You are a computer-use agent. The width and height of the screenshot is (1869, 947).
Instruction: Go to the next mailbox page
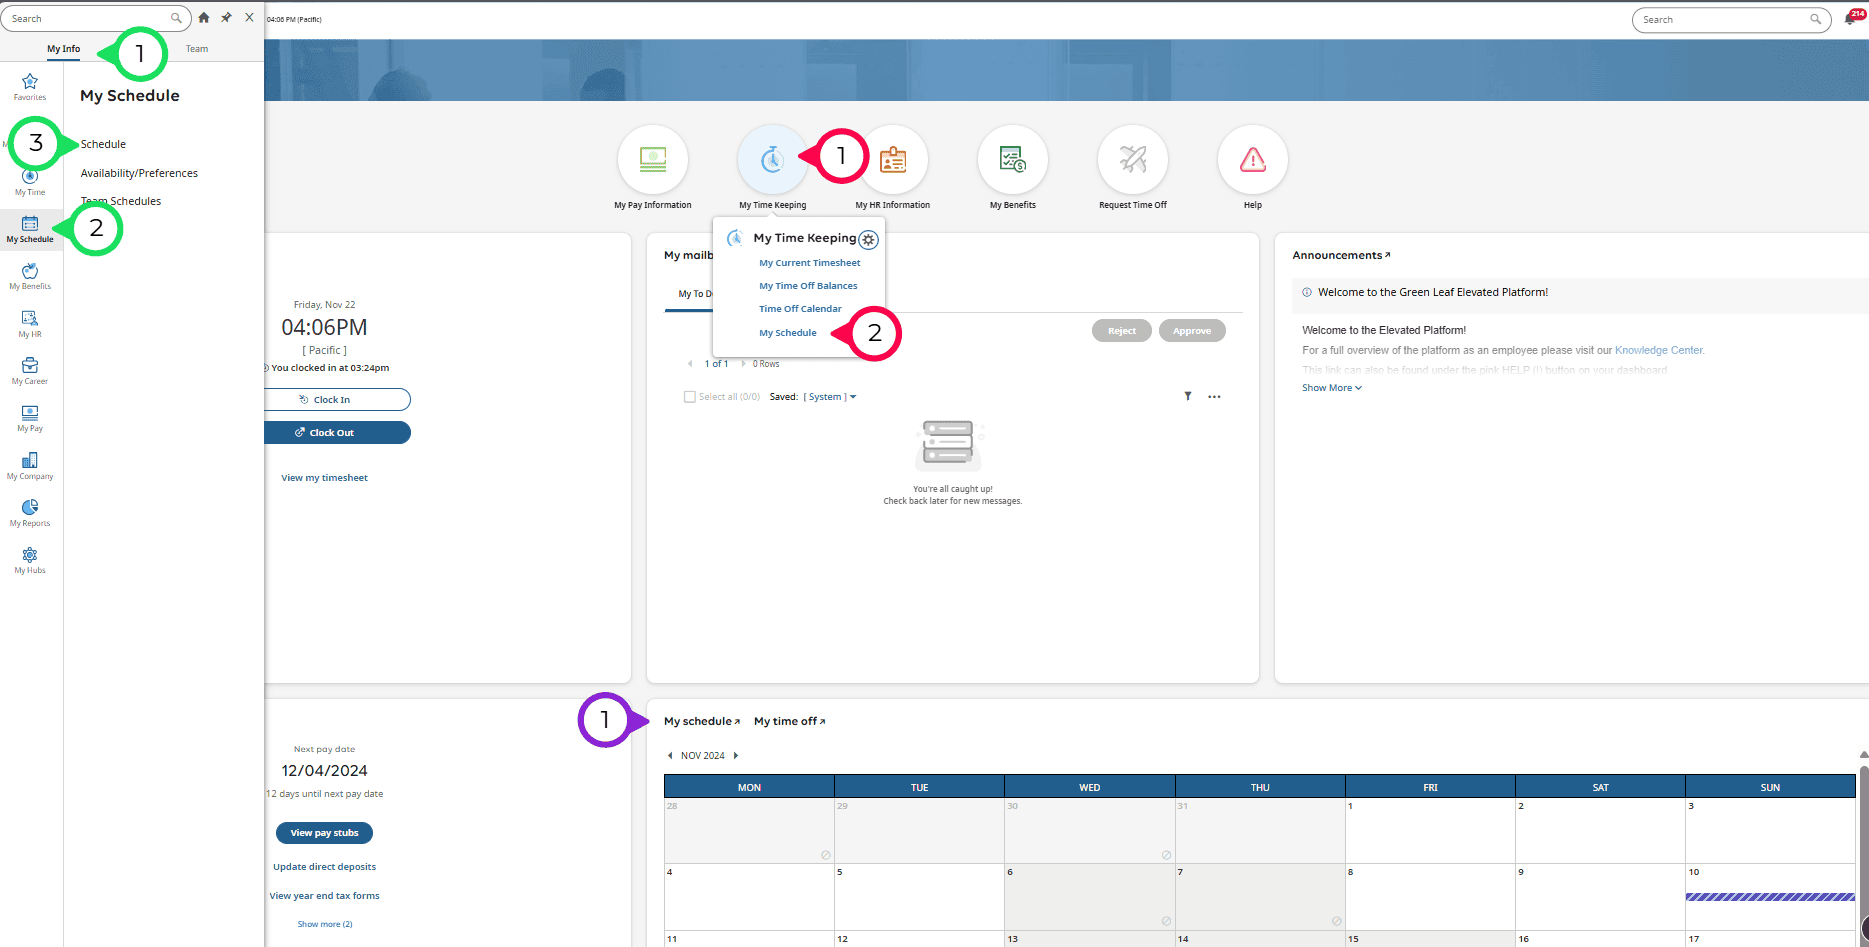point(743,364)
